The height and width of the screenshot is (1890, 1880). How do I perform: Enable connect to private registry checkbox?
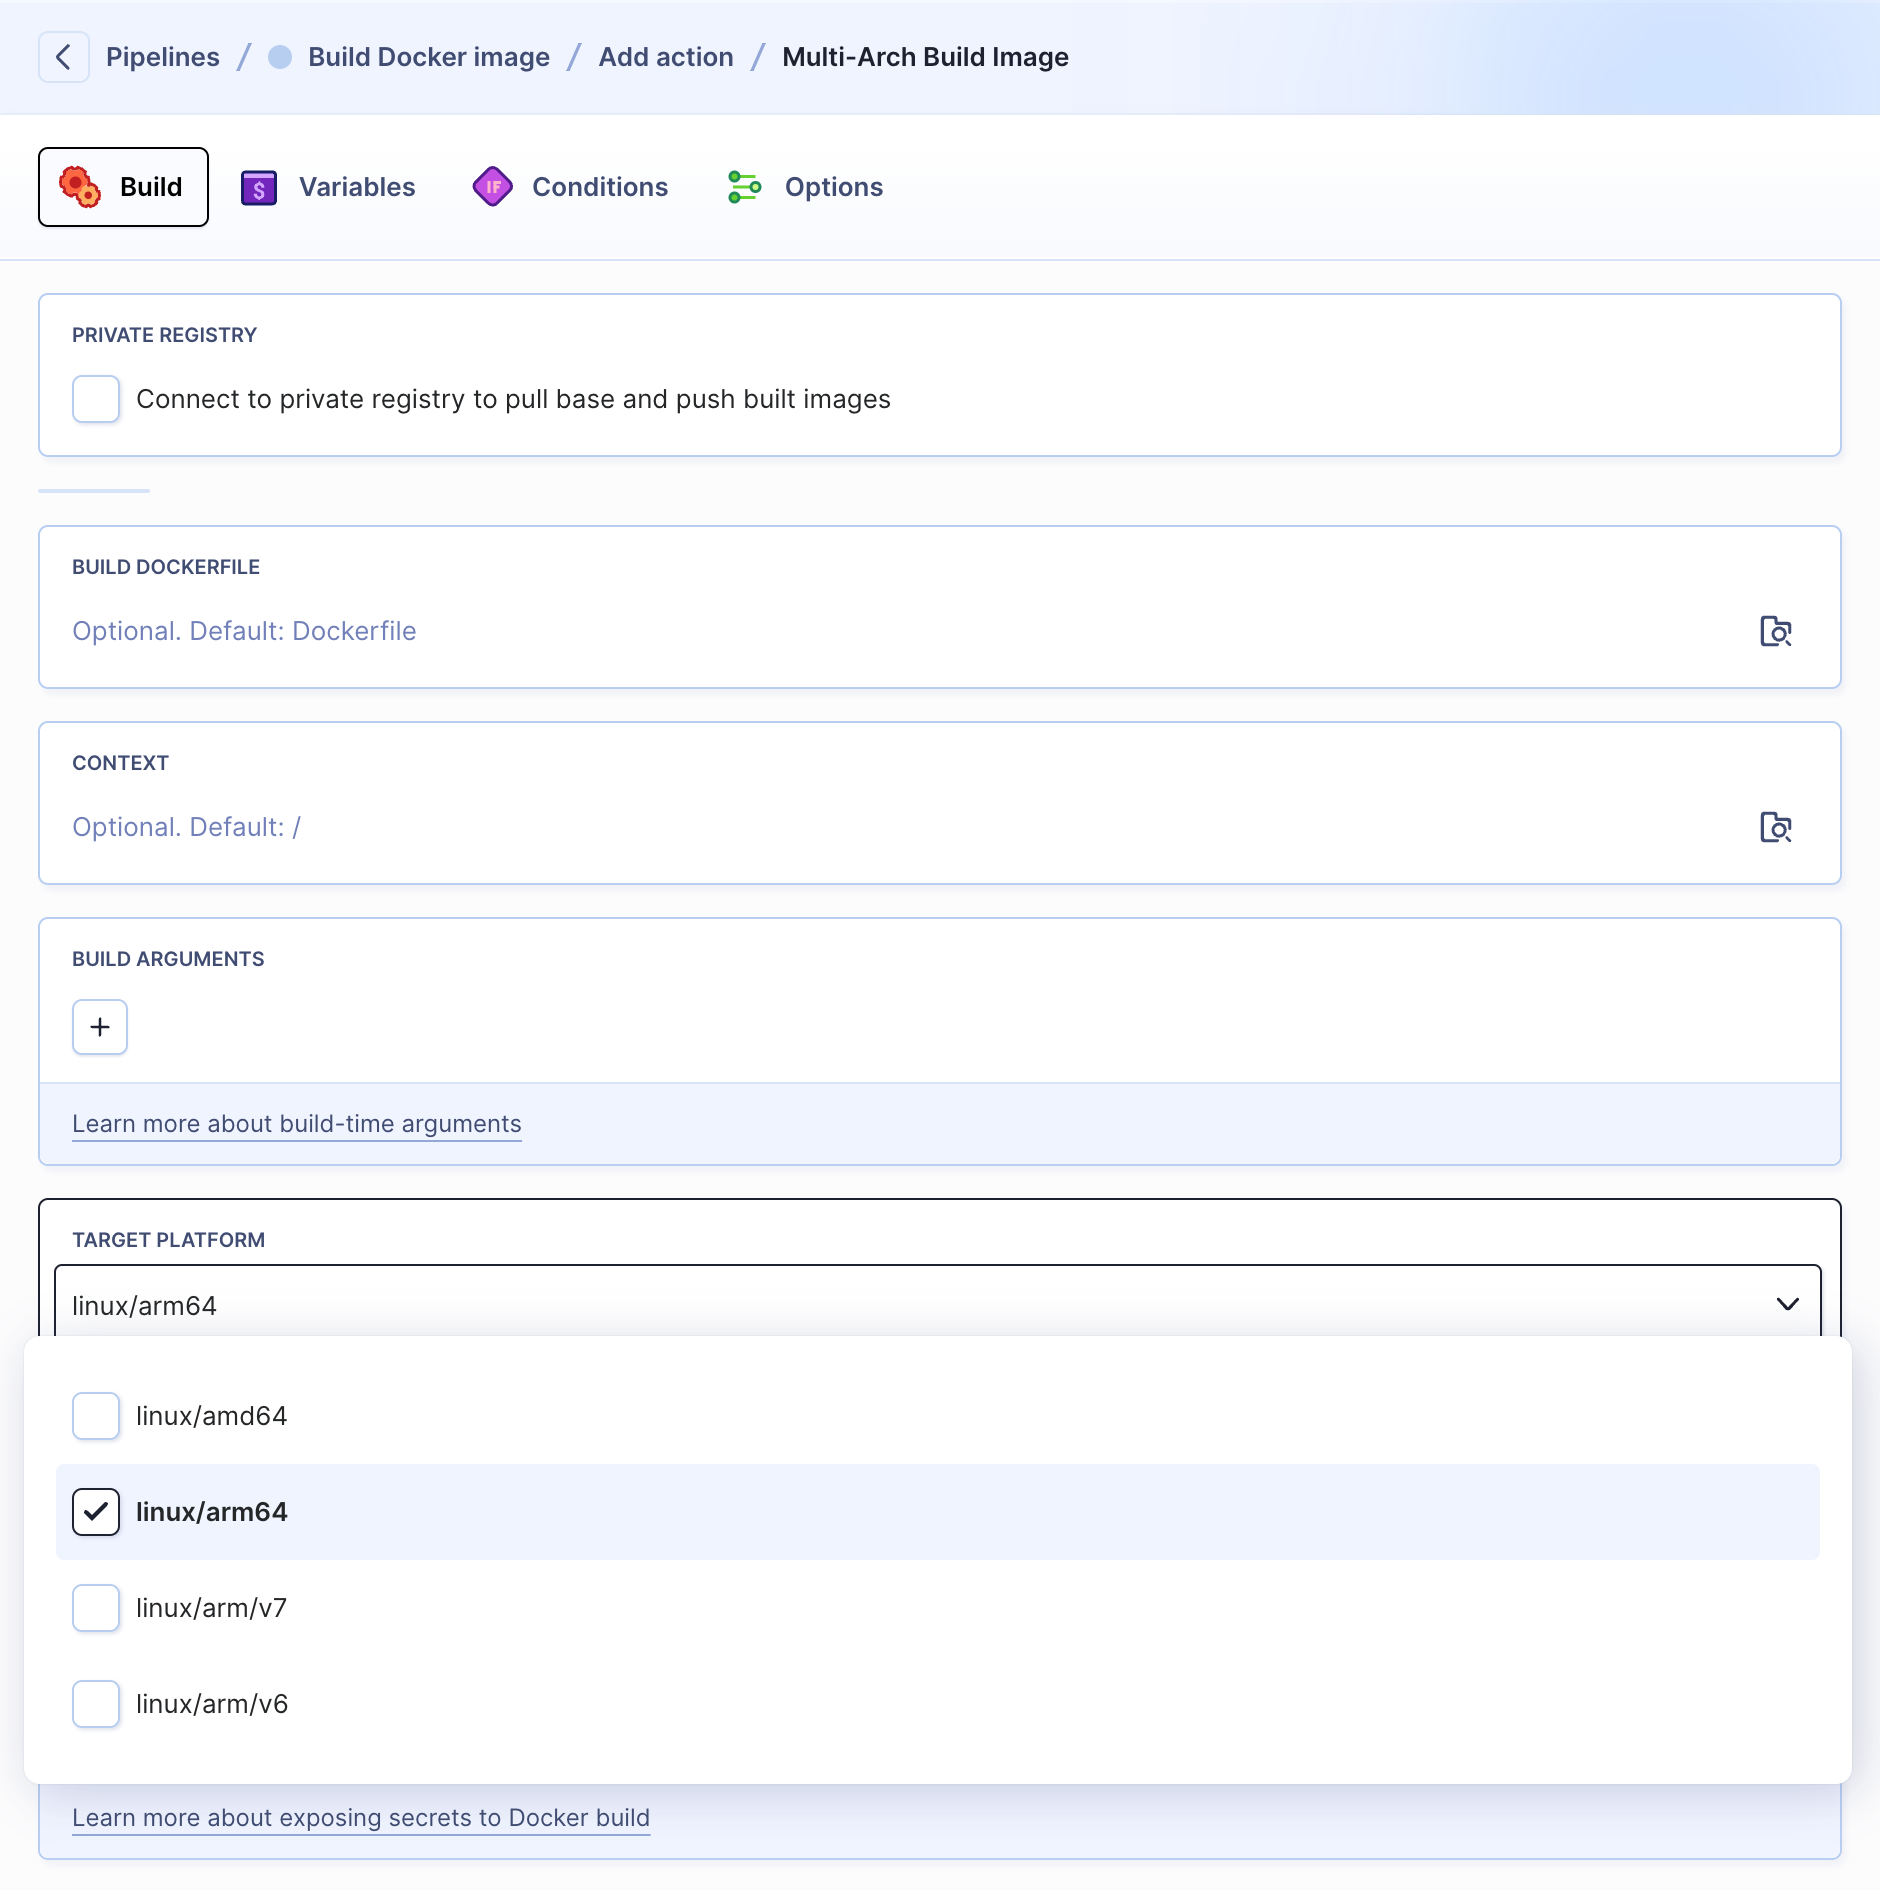tap(96, 399)
